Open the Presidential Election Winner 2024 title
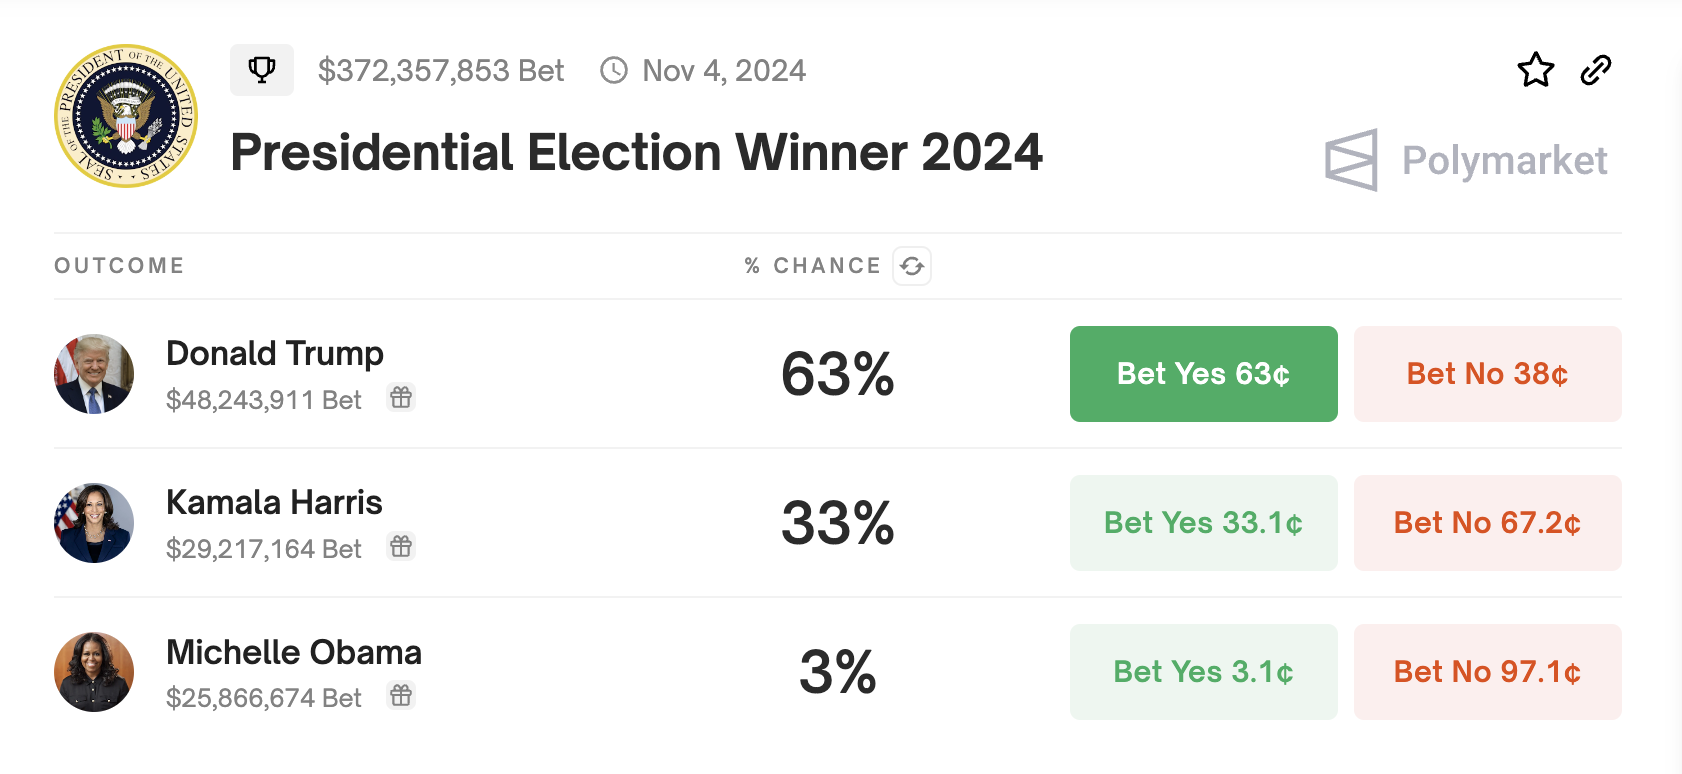The image size is (1682, 774). click(x=636, y=153)
